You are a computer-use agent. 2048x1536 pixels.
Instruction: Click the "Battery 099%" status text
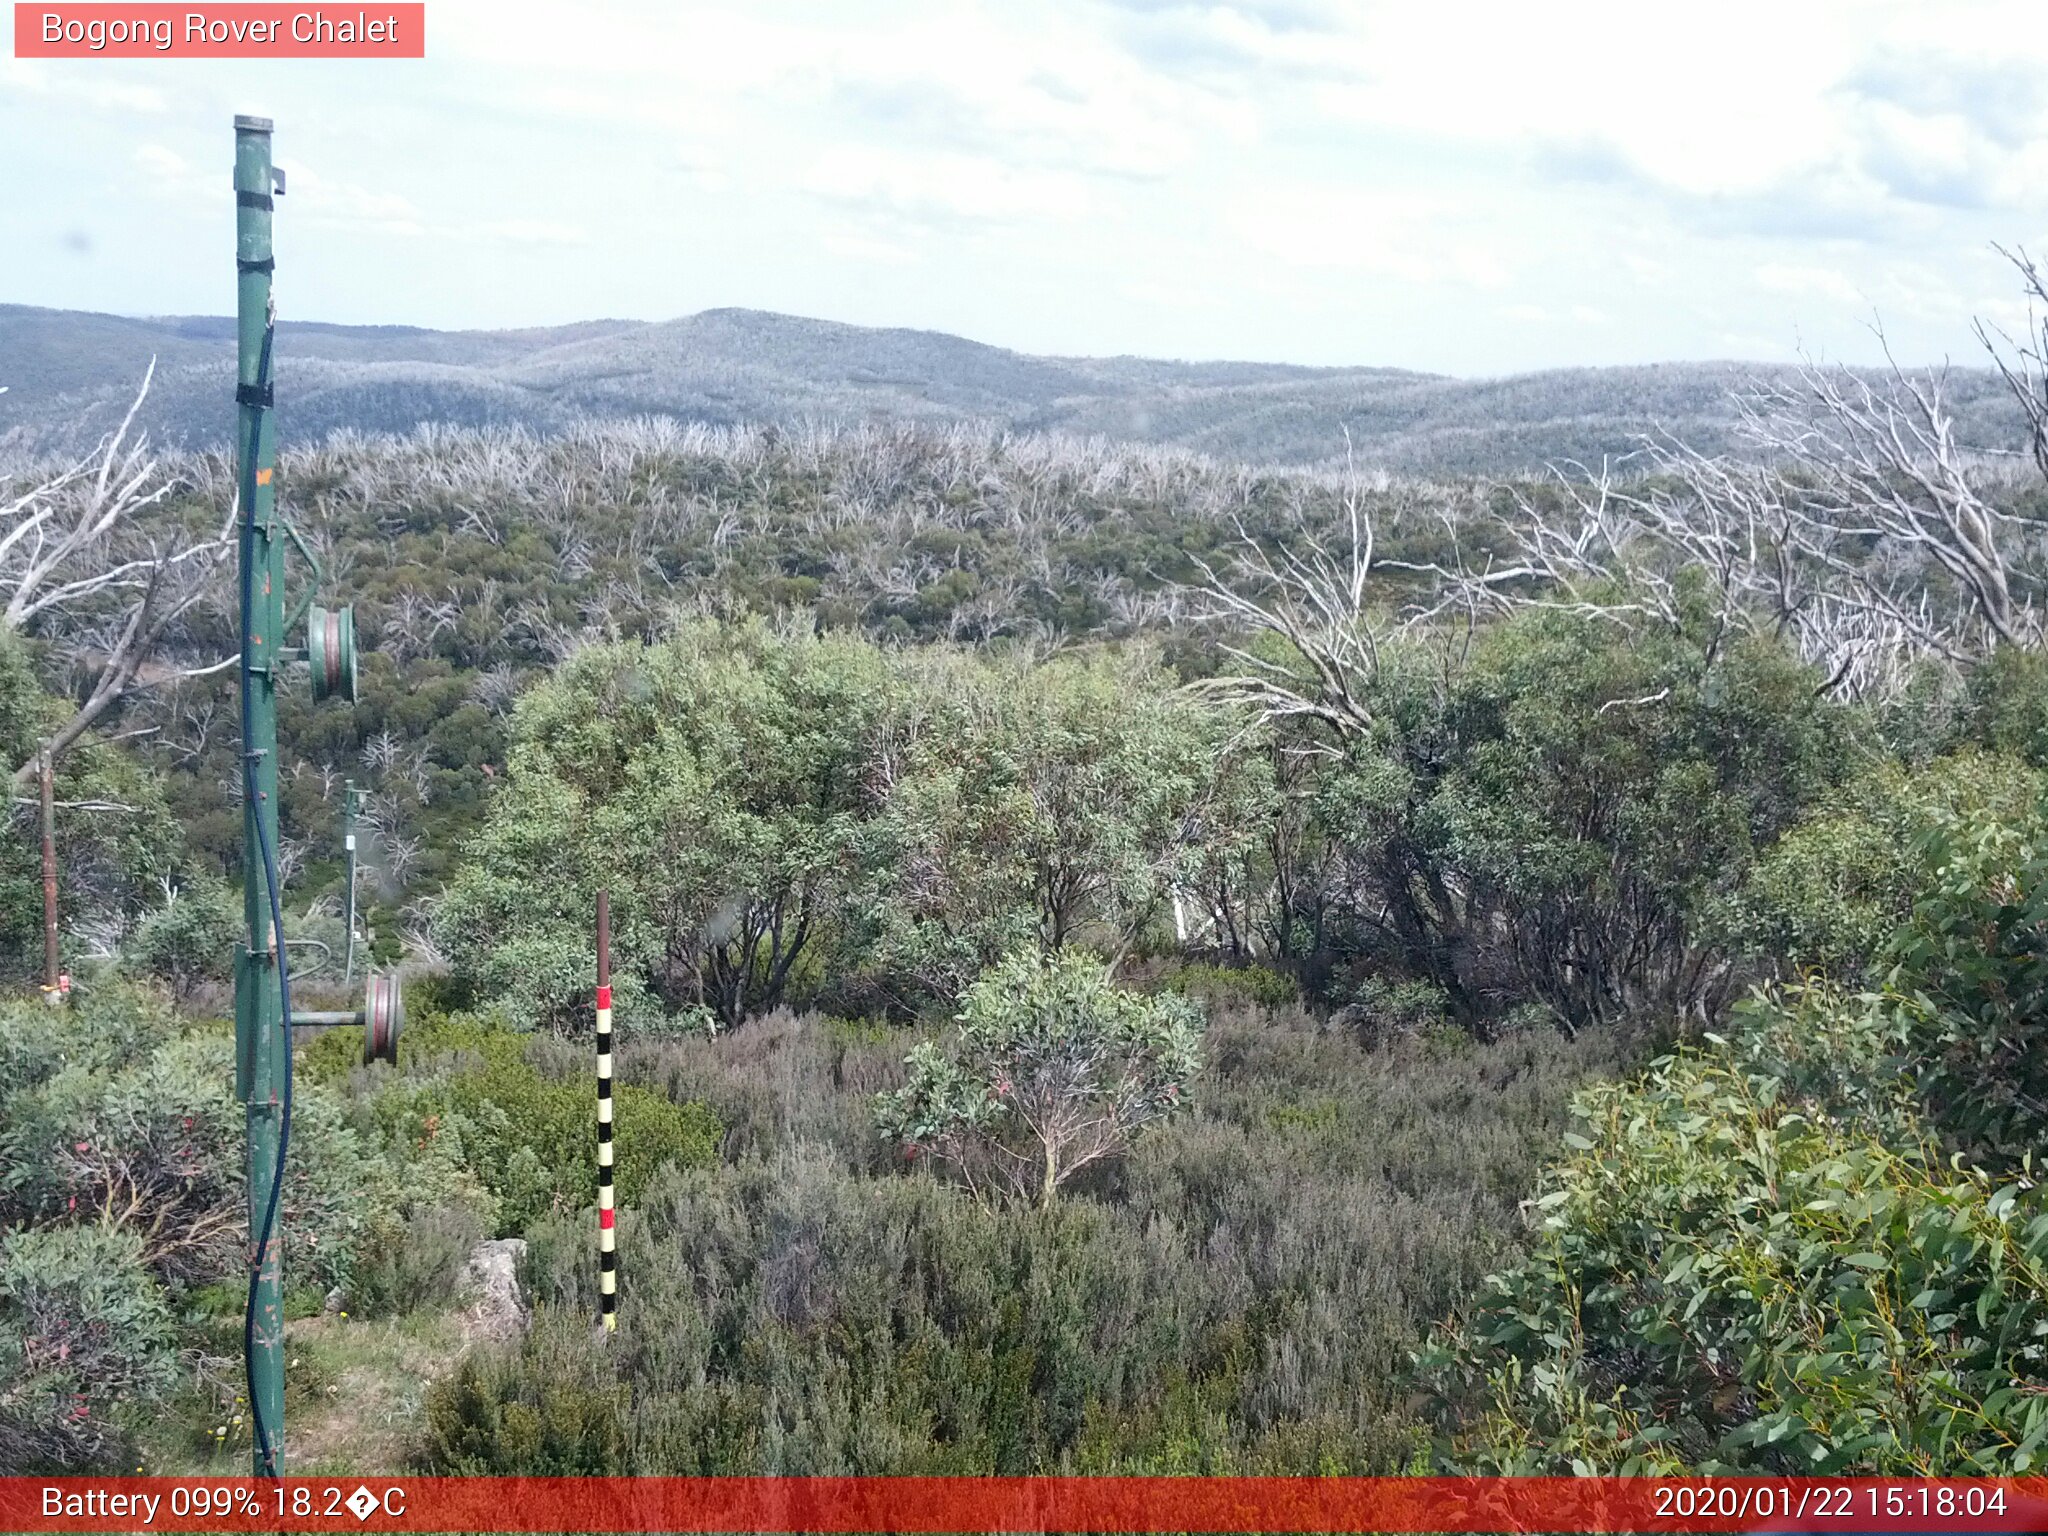tap(150, 1503)
